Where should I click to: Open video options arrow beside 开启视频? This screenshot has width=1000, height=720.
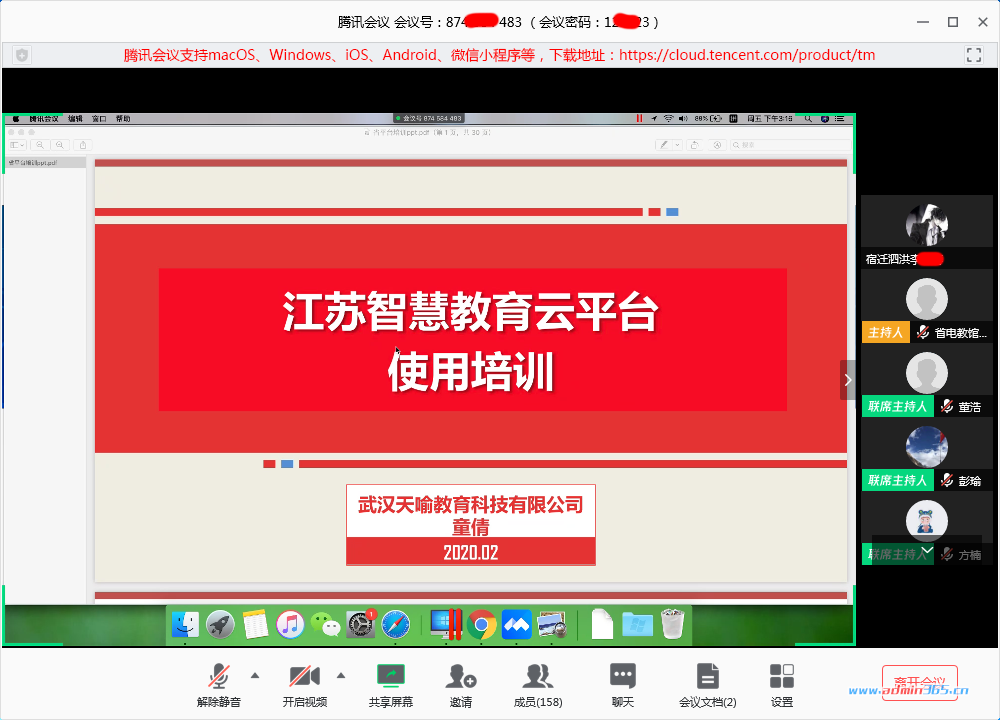(x=341, y=675)
